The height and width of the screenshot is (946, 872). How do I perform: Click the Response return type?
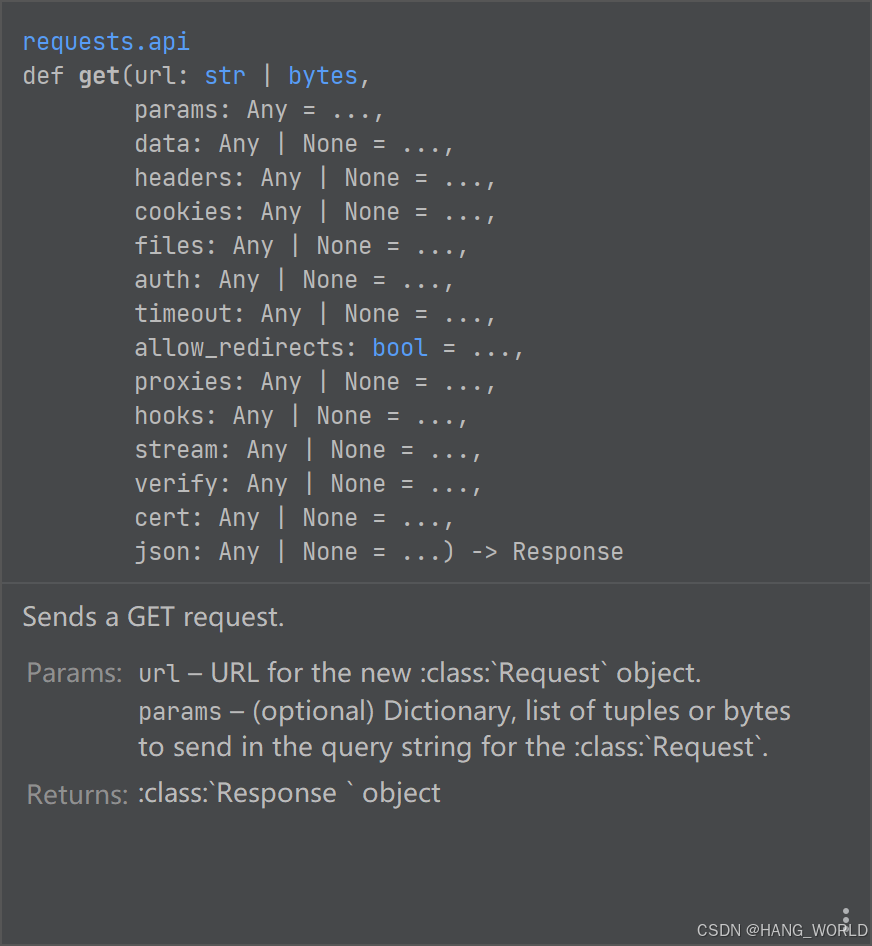tap(567, 552)
